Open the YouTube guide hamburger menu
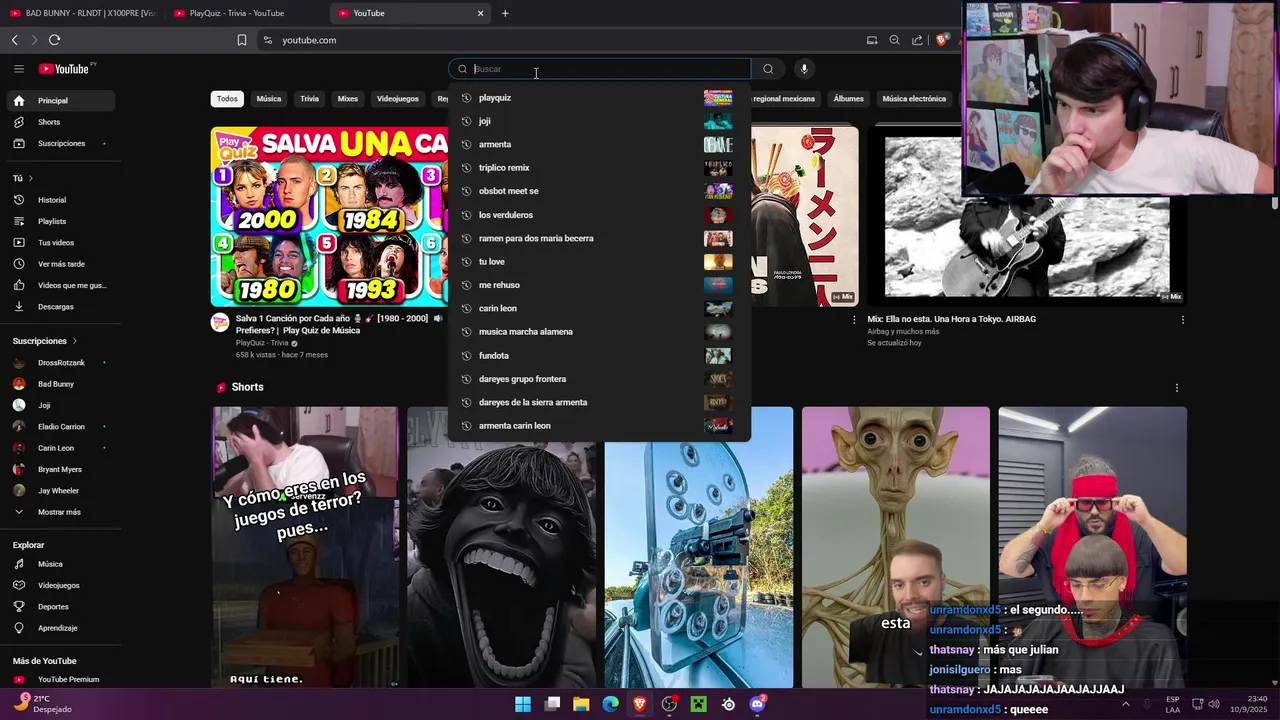The height and width of the screenshot is (720, 1280). [x=19, y=69]
